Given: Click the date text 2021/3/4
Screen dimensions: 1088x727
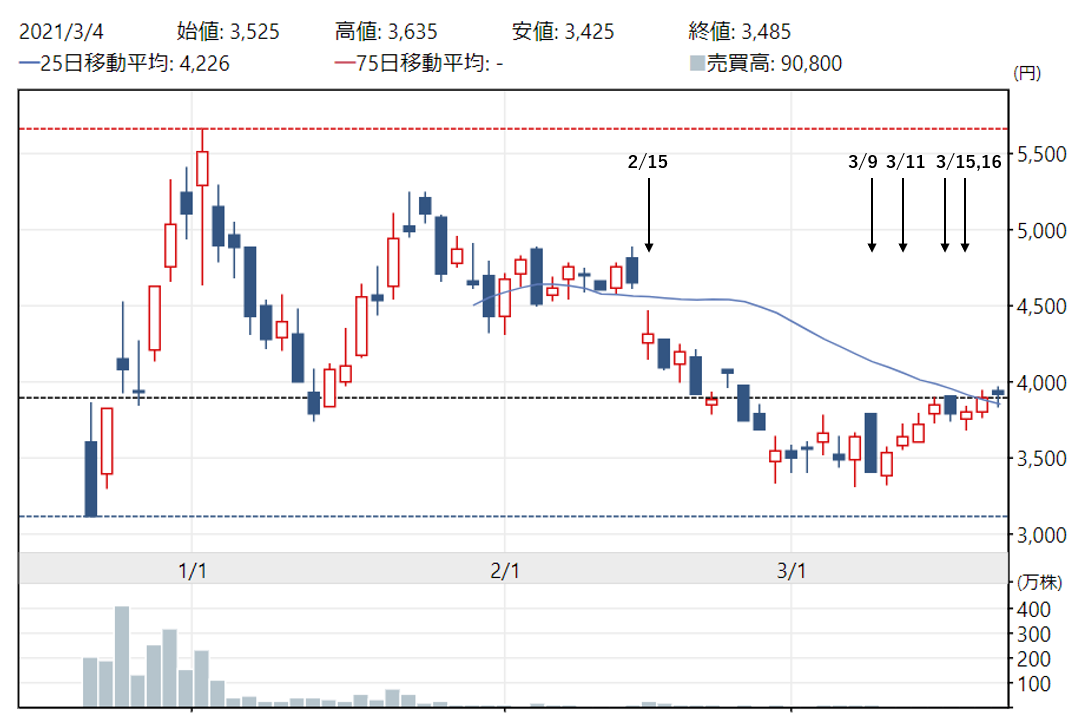Looking at the screenshot, I should tap(61, 31).
